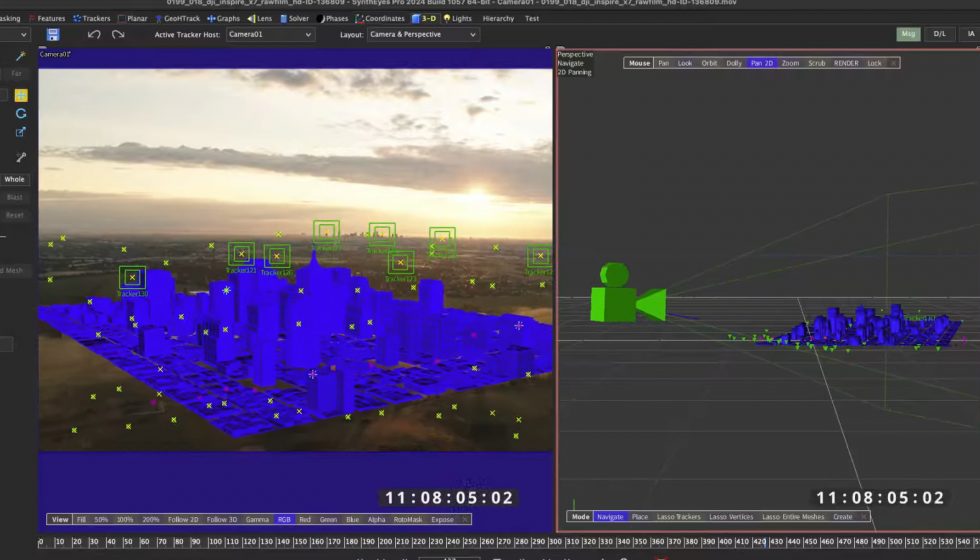This screenshot has height=560, width=980.
Task: Click Expose in View toolbar
Action: tap(442, 519)
